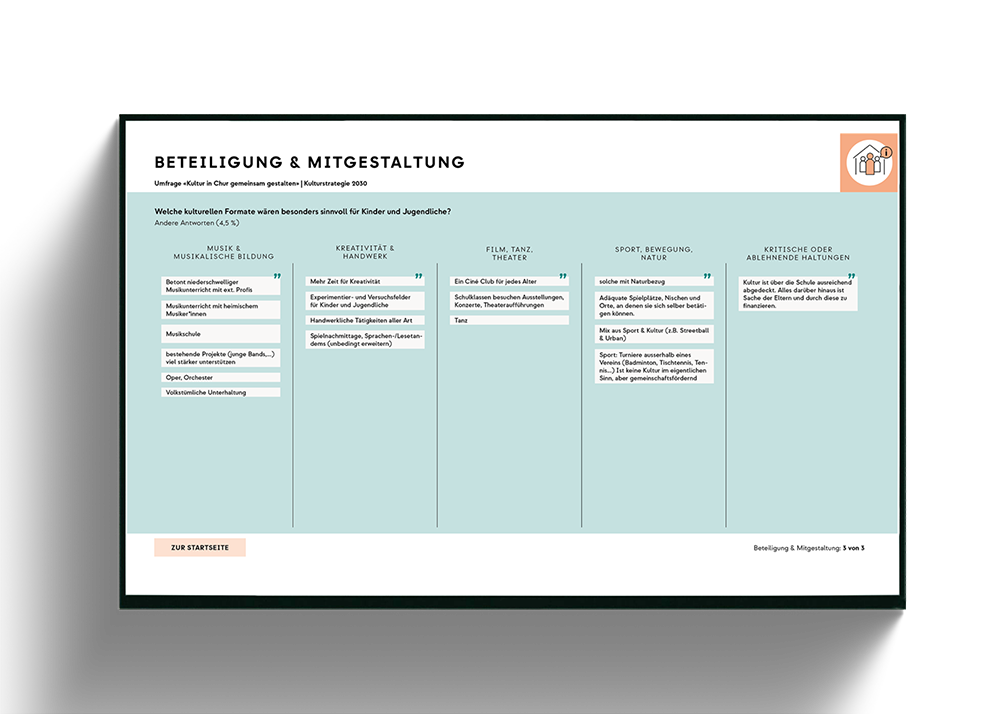Image resolution: width=1000 pixels, height=714 pixels.
Task: Click card 'Experimentier- und Versuchsfelder'
Action: tap(365, 301)
